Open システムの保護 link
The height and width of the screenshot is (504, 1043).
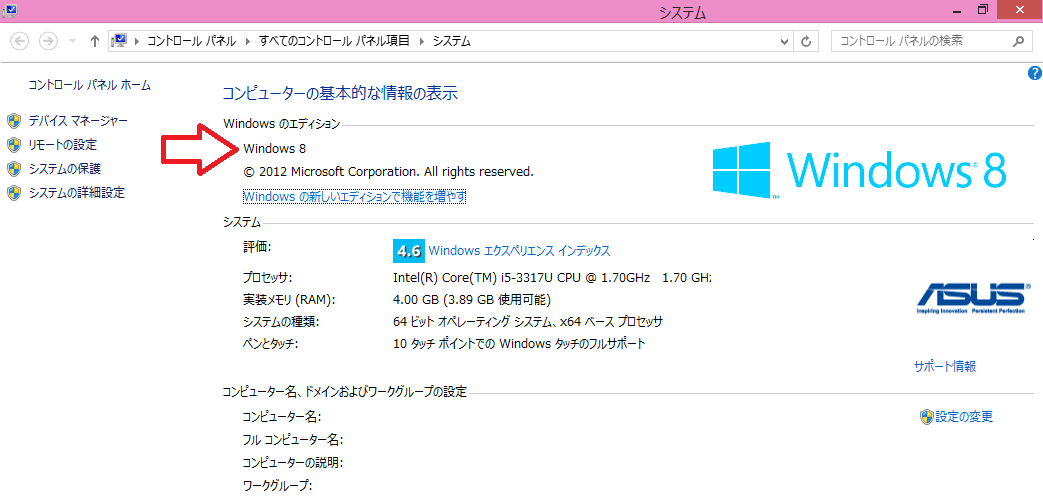[x=65, y=169]
